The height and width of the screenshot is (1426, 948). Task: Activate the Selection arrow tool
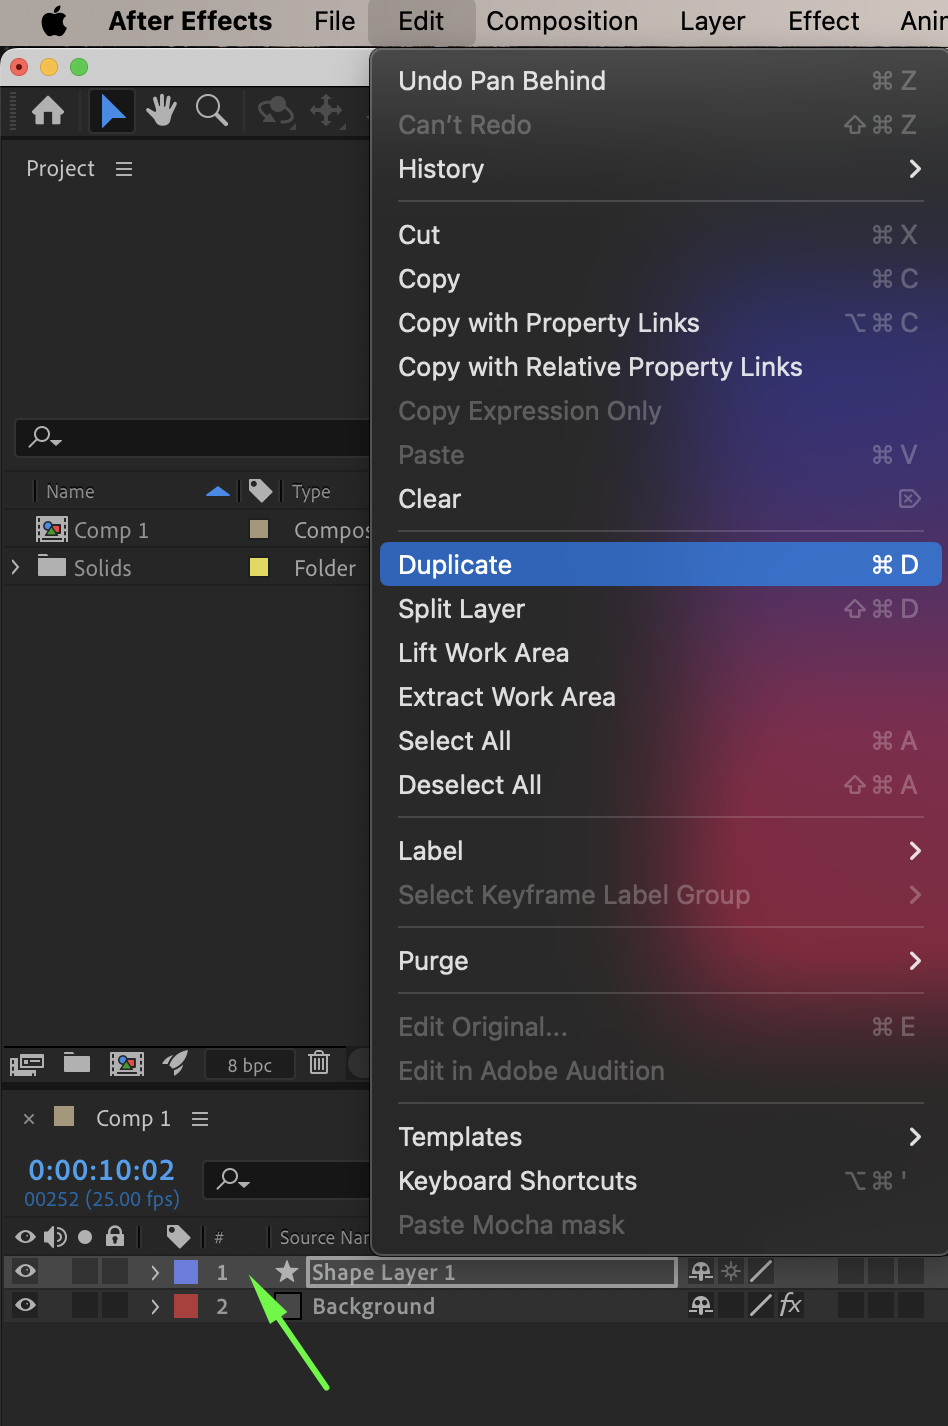112,110
